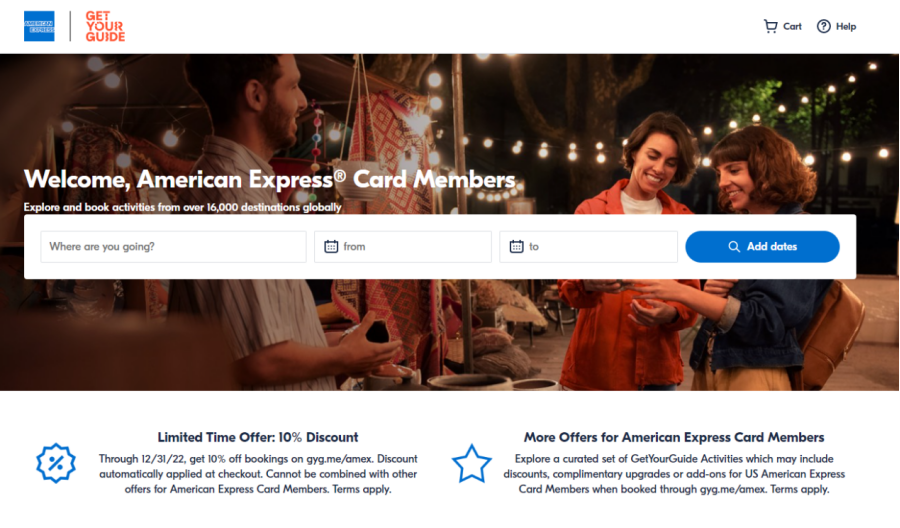900x528 pixels.
Task: Click the blue star offers icon
Action: click(471, 463)
